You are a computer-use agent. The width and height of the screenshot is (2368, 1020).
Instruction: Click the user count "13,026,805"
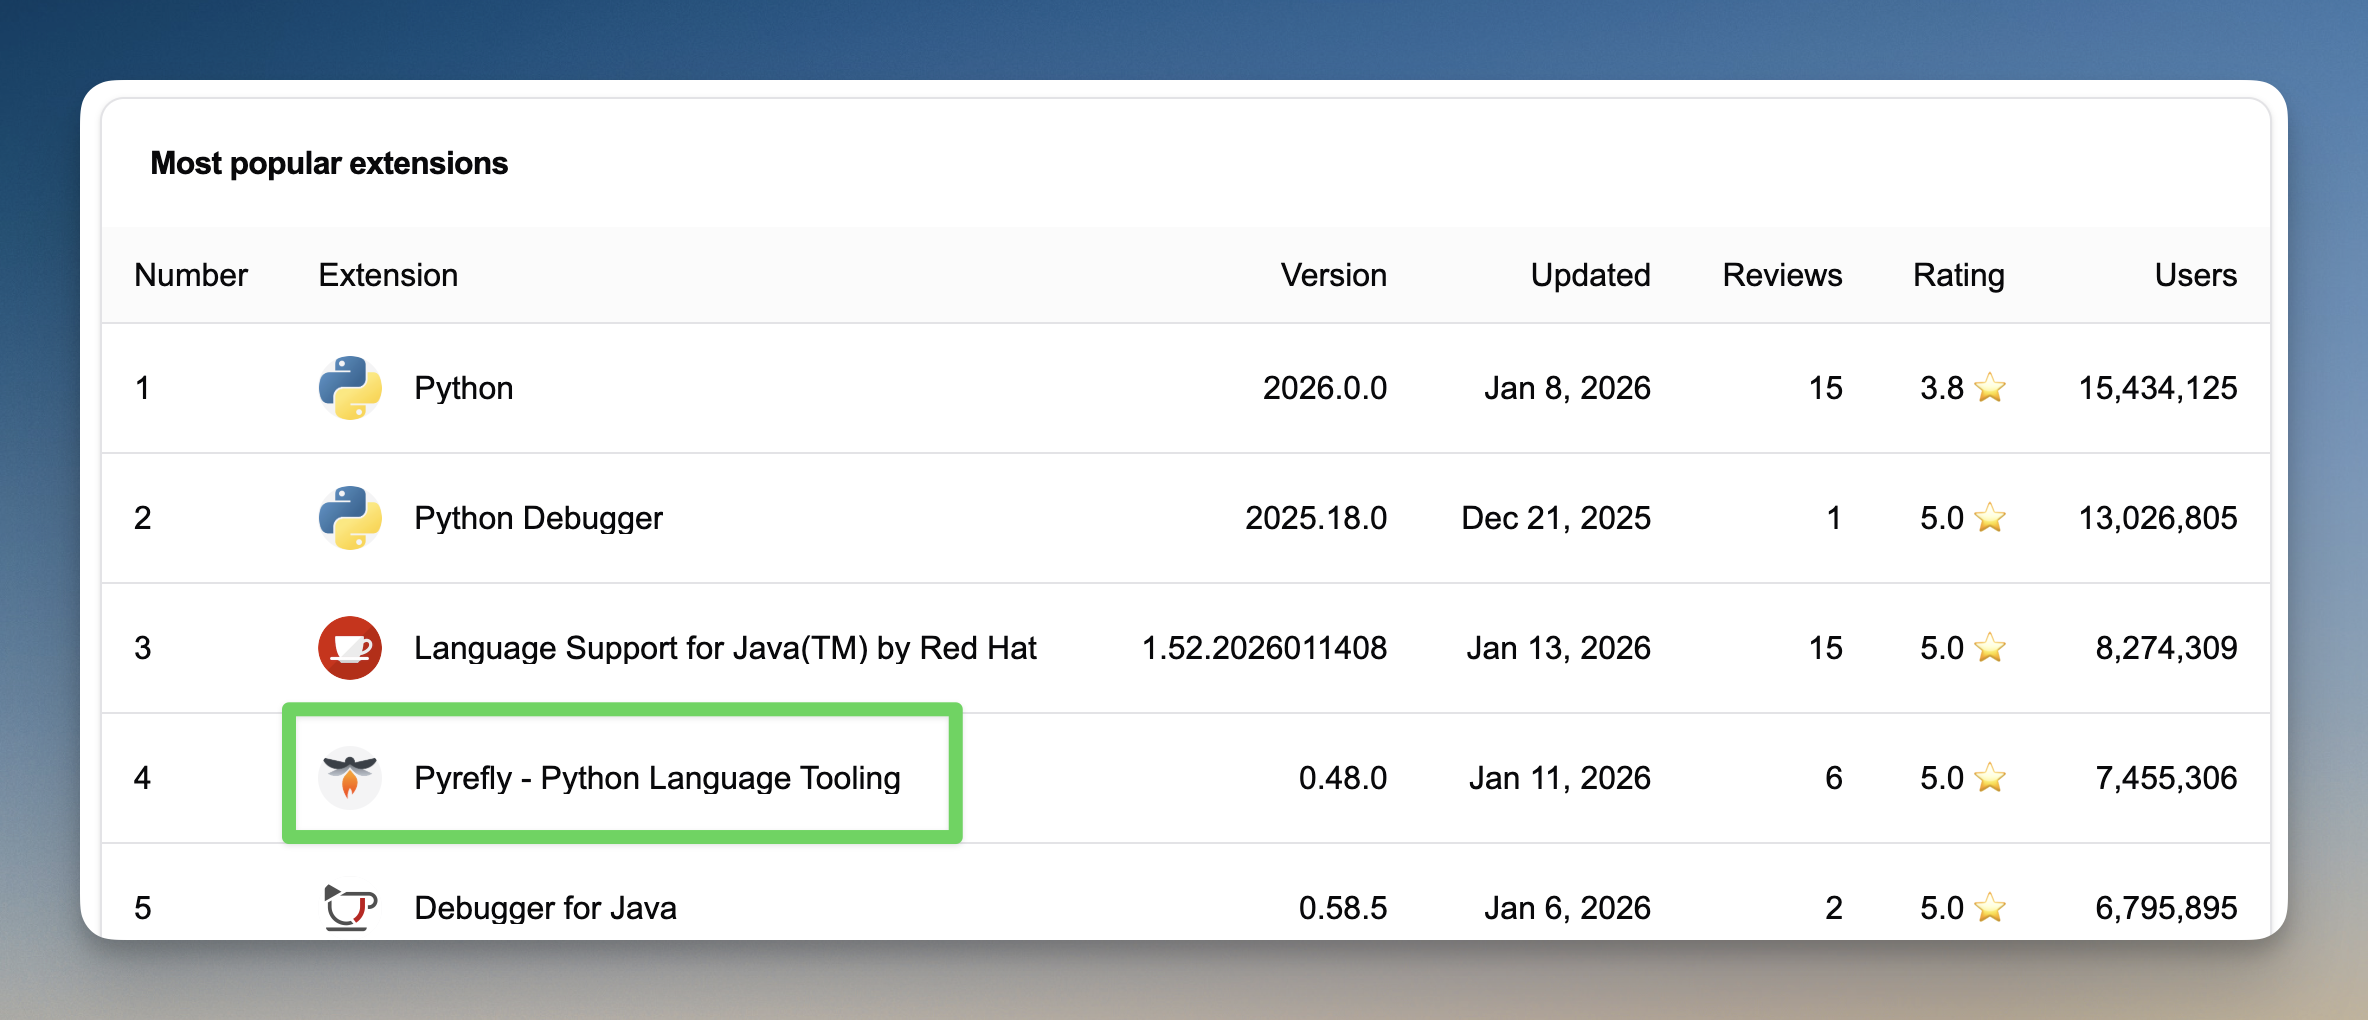pyautogui.click(x=2158, y=518)
